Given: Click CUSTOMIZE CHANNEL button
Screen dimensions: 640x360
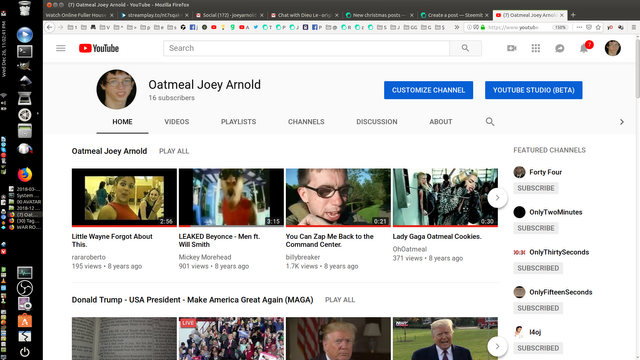Looking at the screenshot, I should (428, 90).
